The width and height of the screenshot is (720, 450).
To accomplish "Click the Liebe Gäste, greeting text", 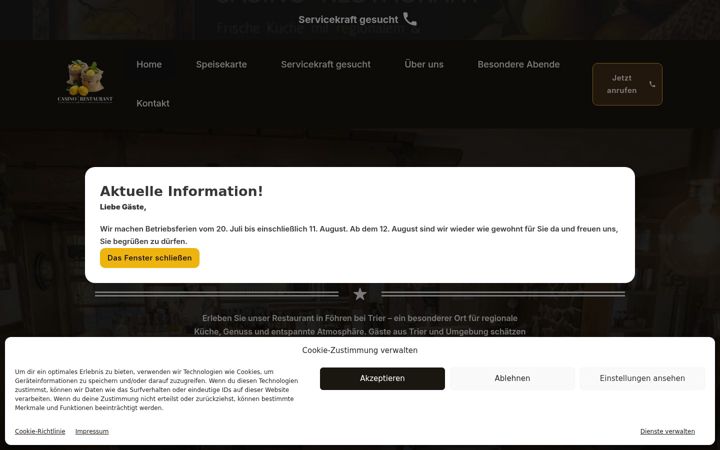I will pos(123,207).
